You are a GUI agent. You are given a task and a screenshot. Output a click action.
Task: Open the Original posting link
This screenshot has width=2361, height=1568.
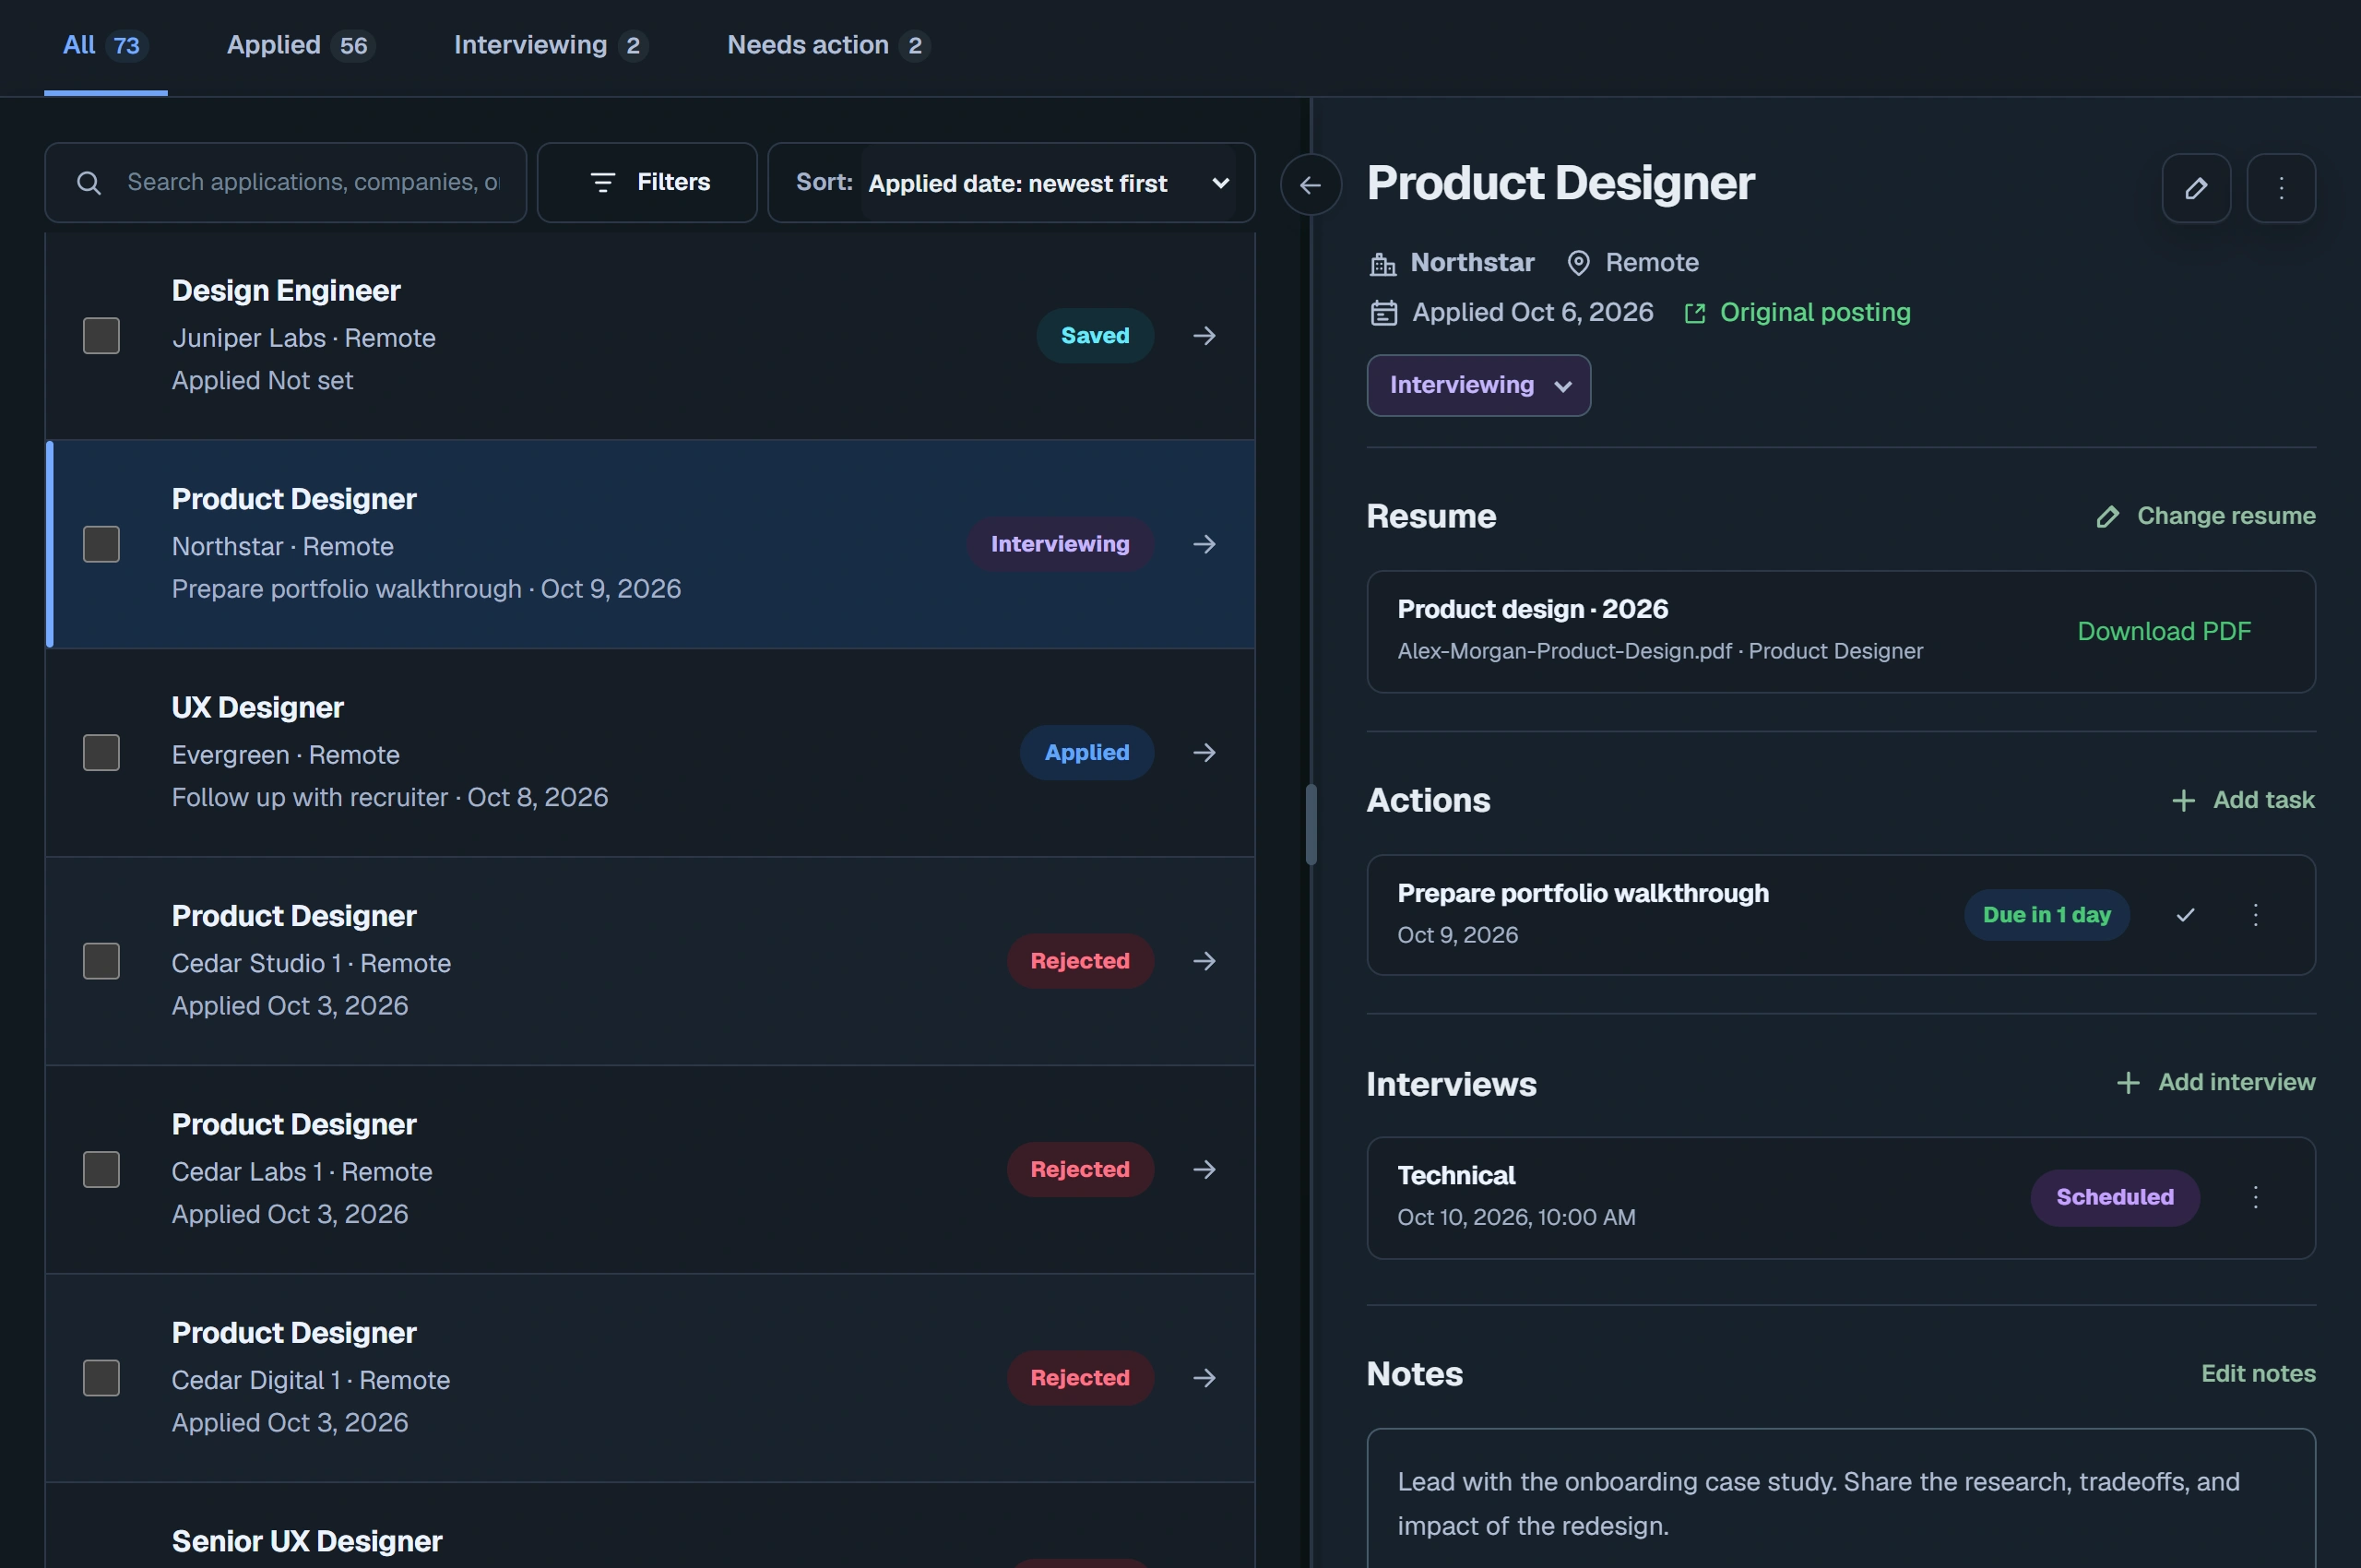1797,313
